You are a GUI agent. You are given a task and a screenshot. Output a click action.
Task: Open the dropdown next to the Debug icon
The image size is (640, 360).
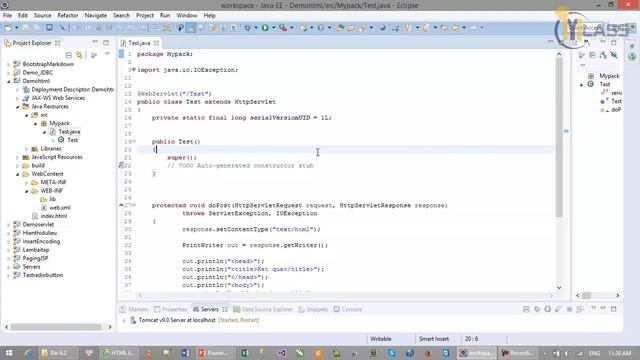[256, 28]
